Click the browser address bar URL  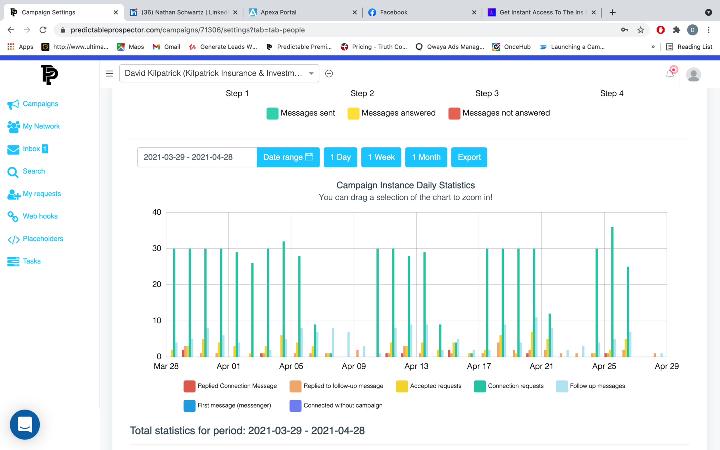(187, 30)
